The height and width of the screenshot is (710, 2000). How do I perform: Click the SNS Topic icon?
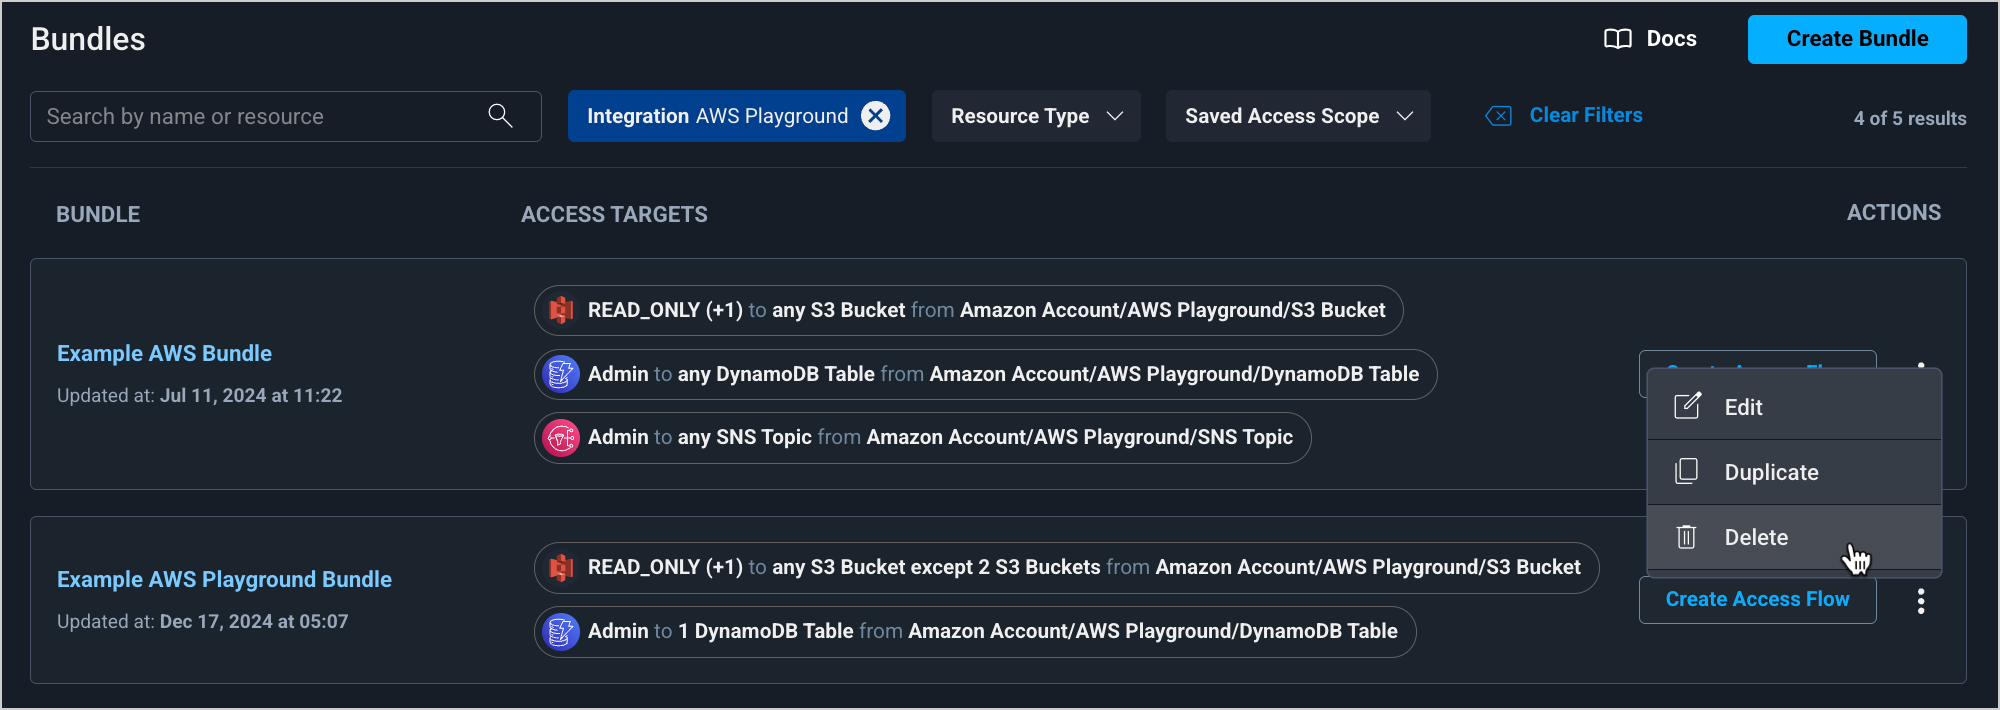(561, 438)
